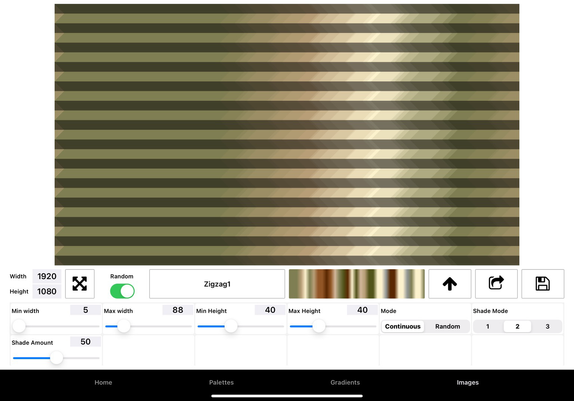The image size is (574, 401).
Task: Click the Min Height slider knob
Action: pyautogui.click(x=231, y=326)
